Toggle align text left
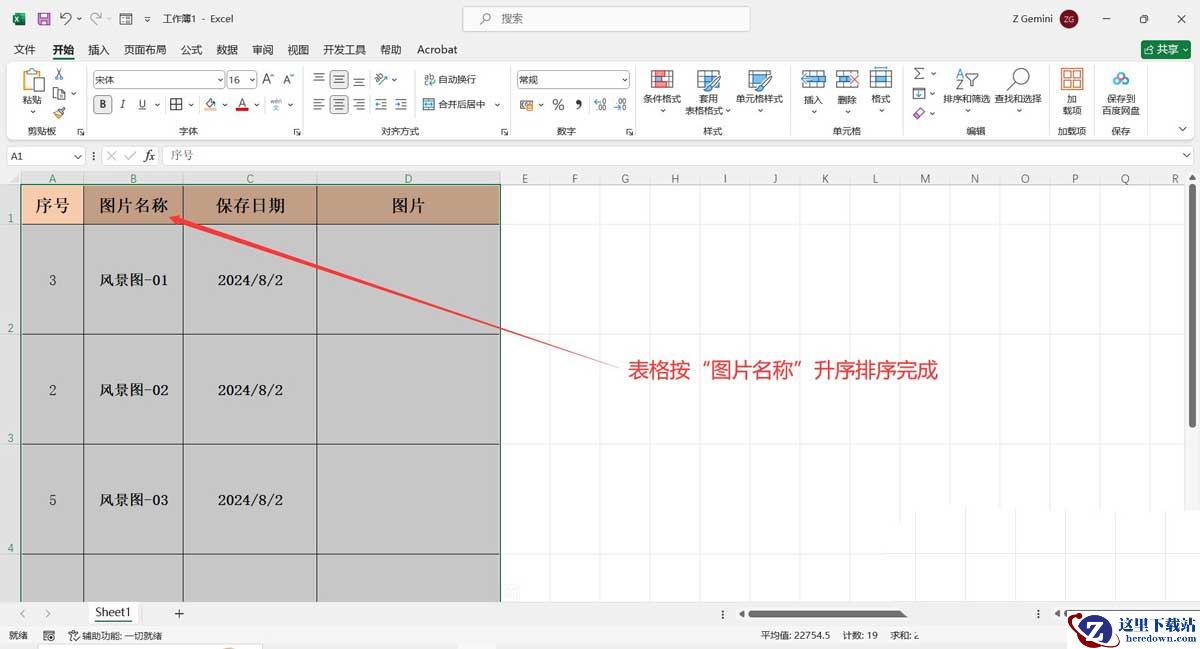 click(319, 104)
